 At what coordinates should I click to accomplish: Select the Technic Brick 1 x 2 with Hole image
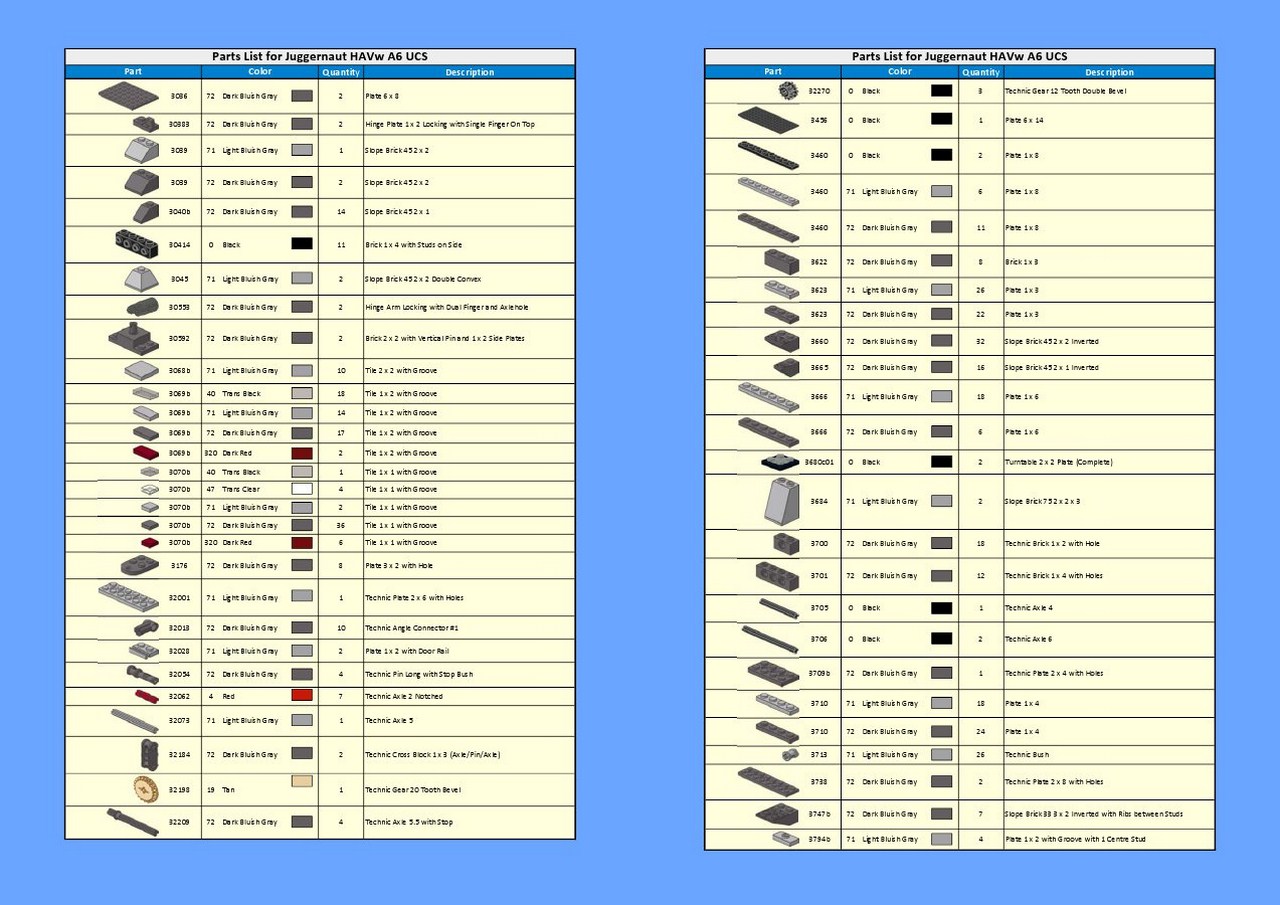786,544
